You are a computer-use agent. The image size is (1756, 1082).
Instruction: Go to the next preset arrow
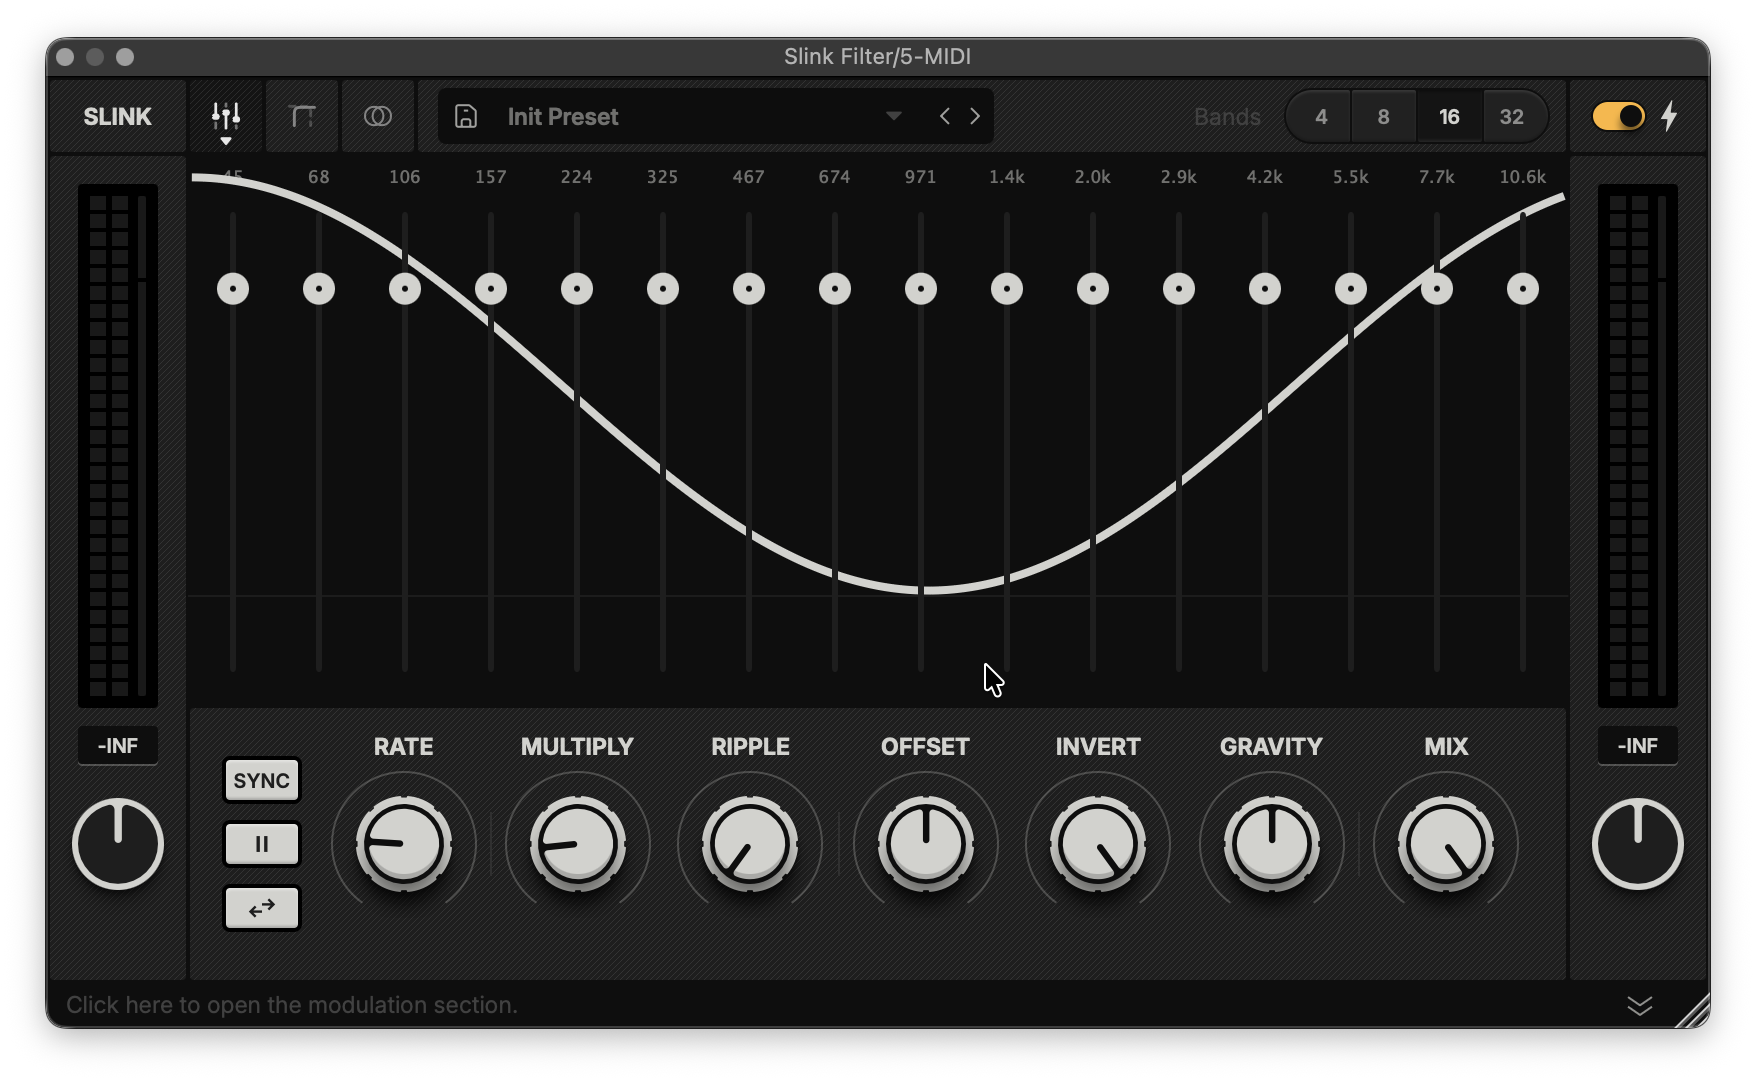[975, 116]
